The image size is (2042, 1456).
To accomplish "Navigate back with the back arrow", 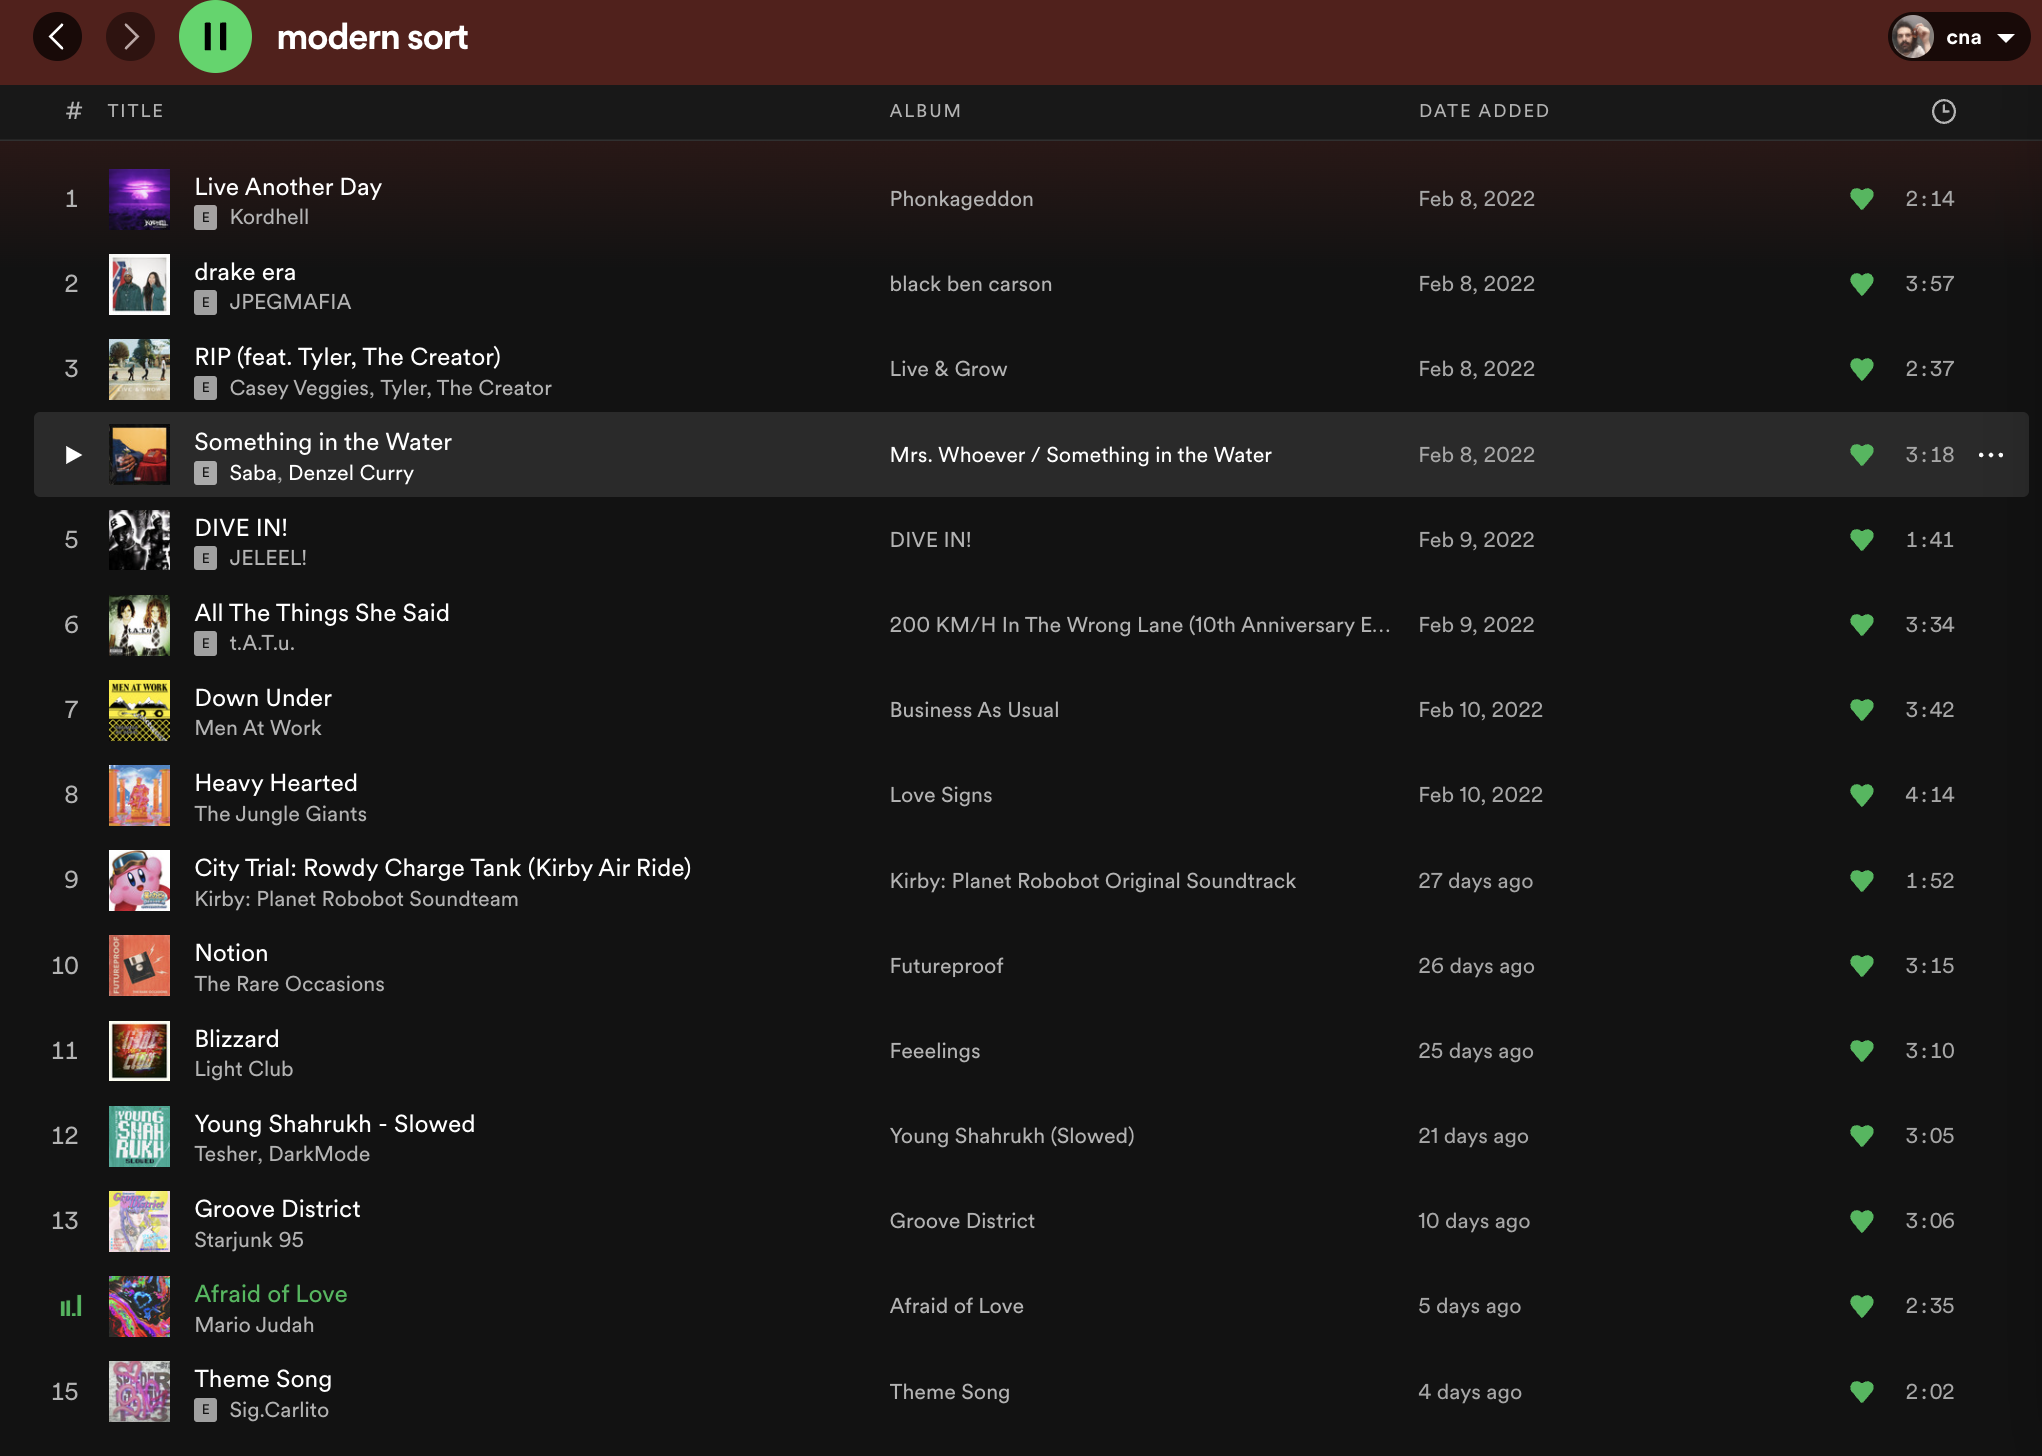I will pyautogui.click(x=58, y=36).
